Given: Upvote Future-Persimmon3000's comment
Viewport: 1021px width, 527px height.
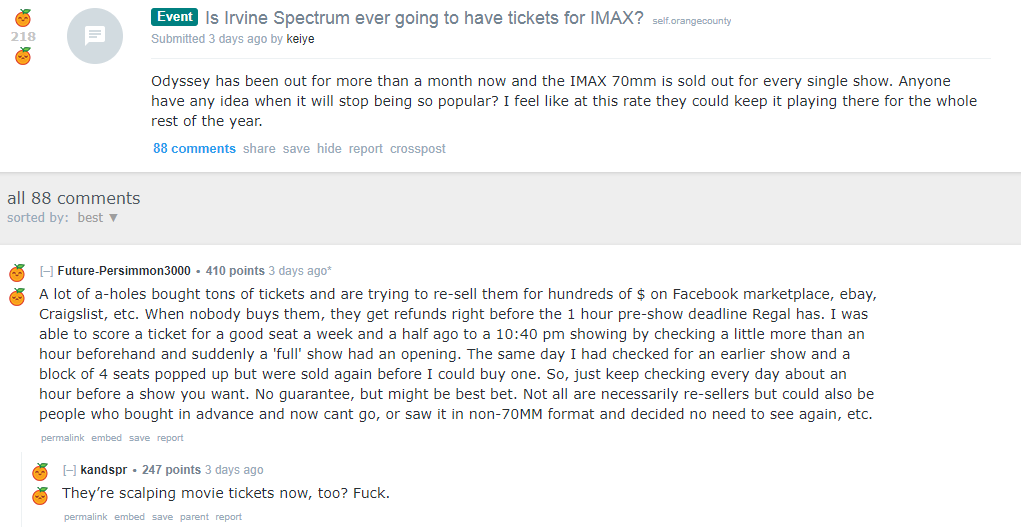Looking at the screenshot, I should coord(17,272).
